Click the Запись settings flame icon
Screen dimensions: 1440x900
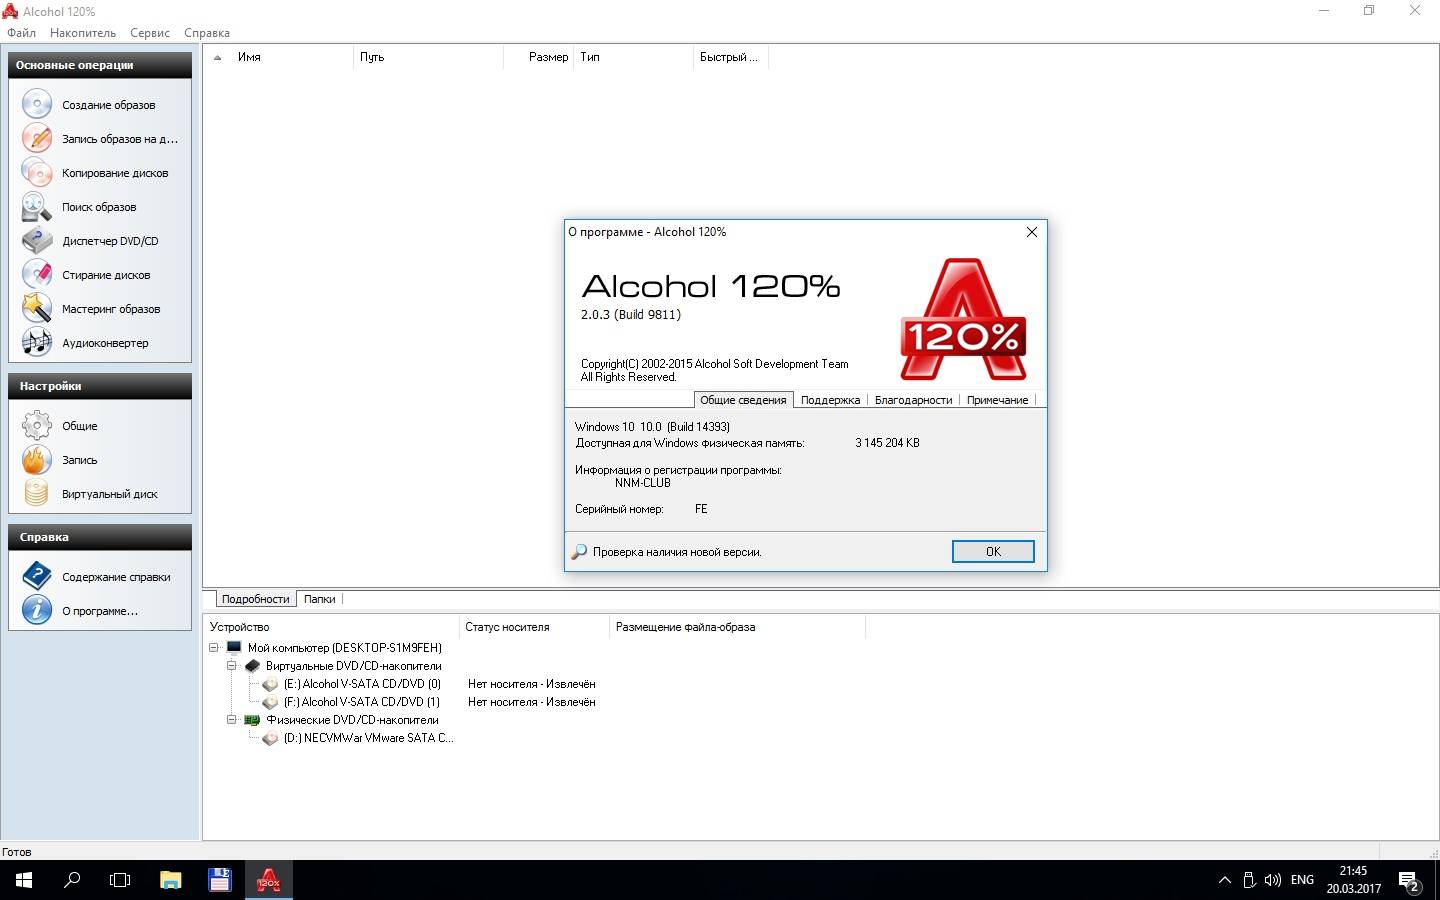click(x=37, y=460)
